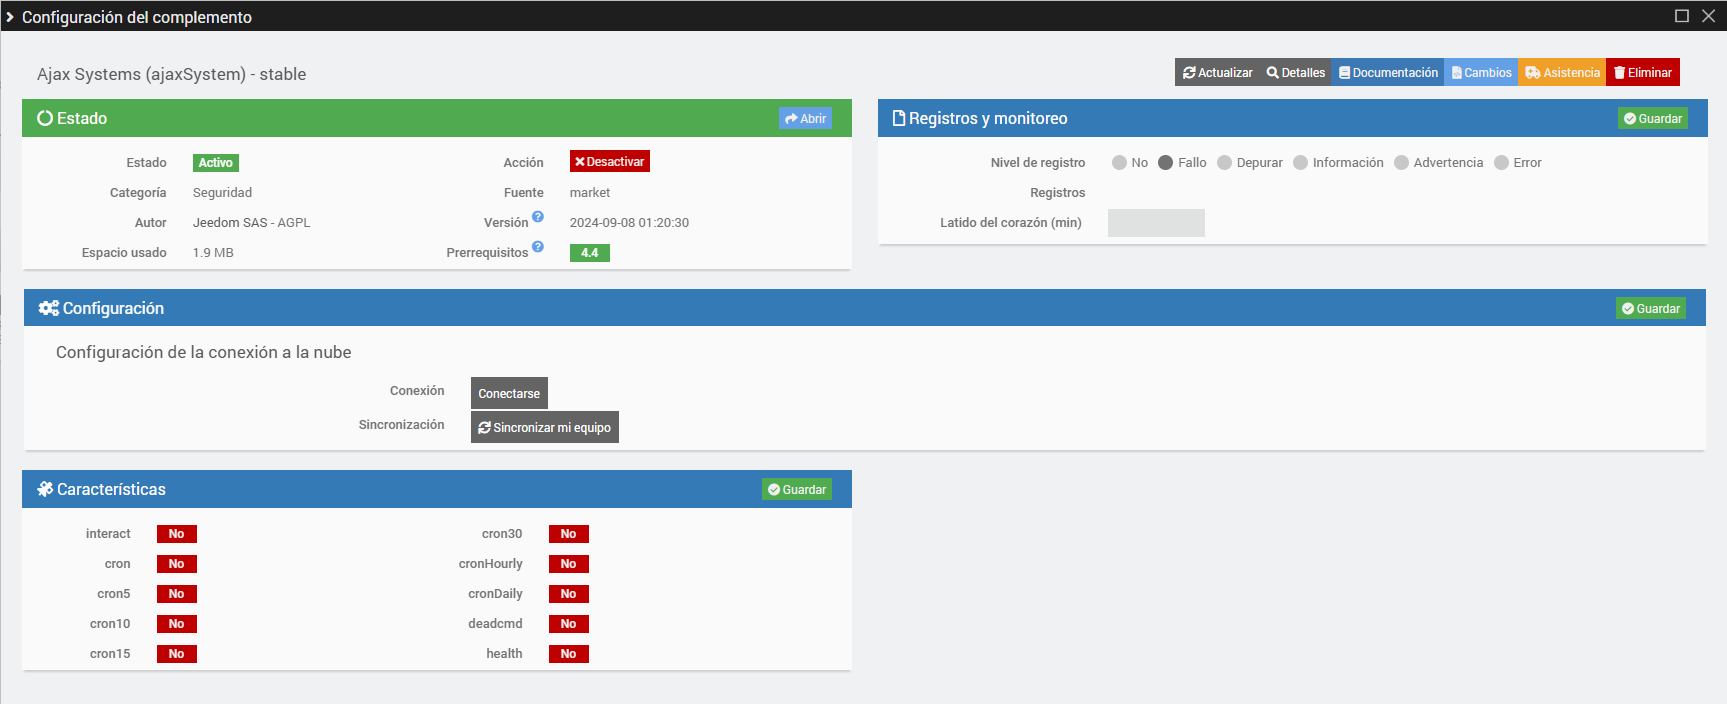Select log level Información
Image resolution: width=1727 pixels, height=704 pixels.
coord(1300,162)
